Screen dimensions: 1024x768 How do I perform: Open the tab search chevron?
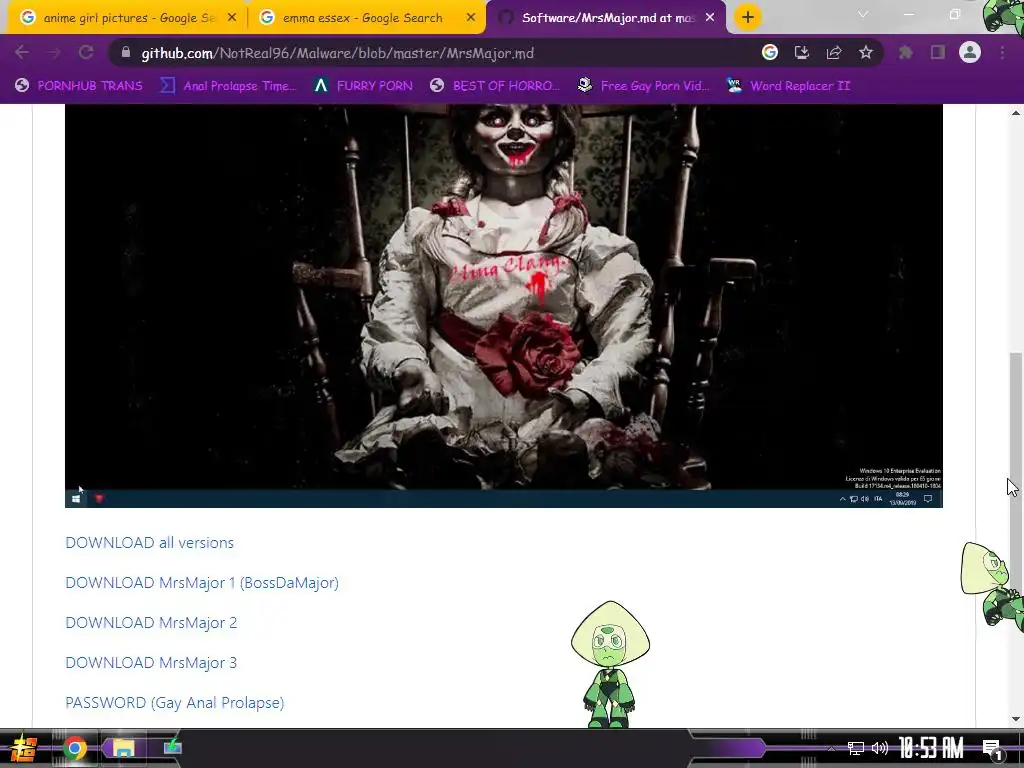(863, 14)
